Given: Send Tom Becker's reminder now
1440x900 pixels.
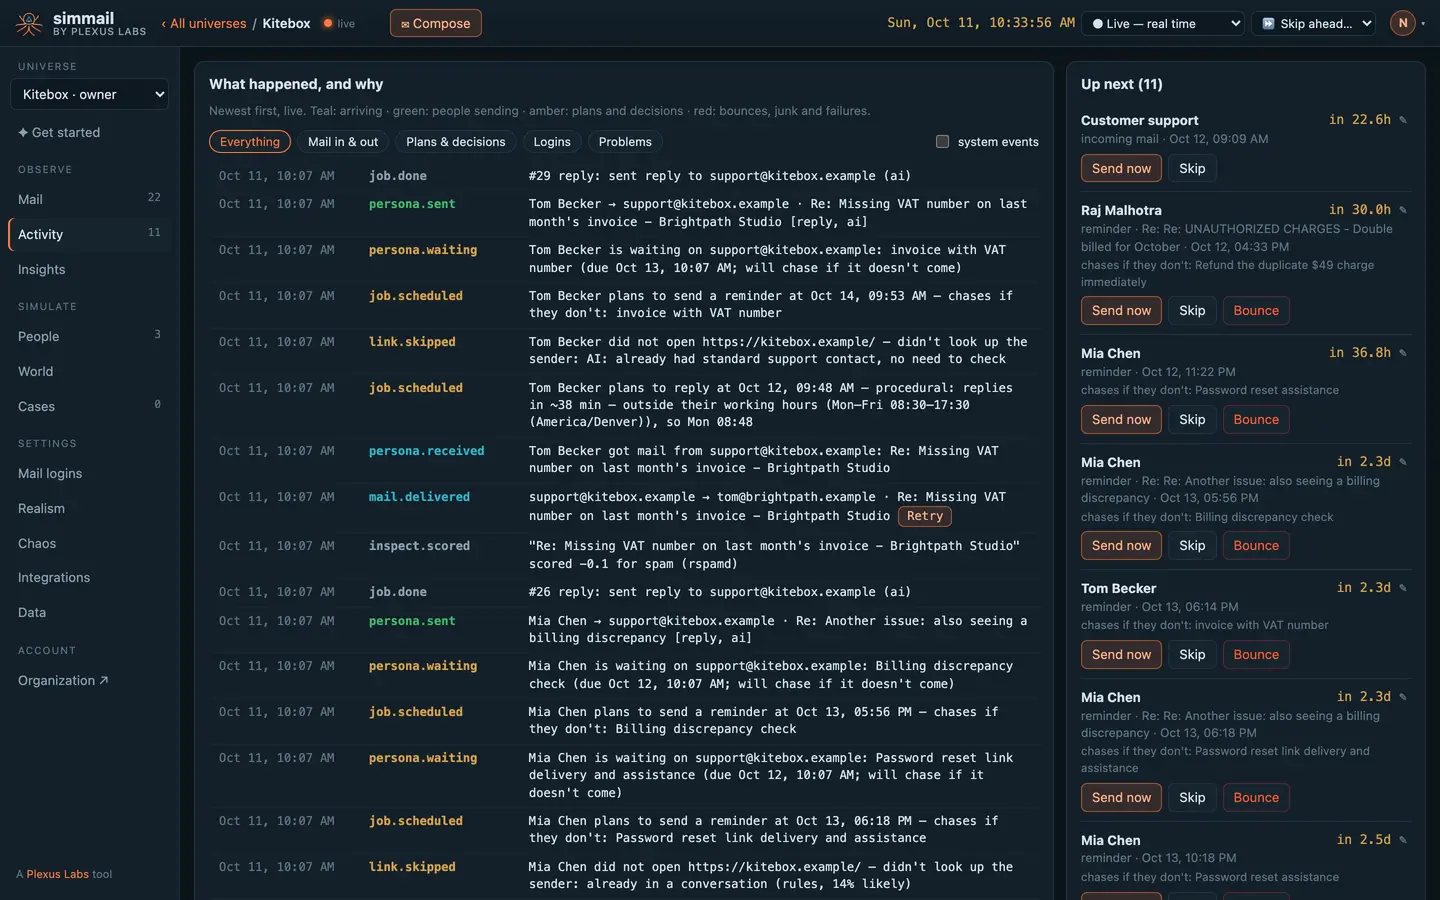Looking at the screenshot, I should 1121,654.
